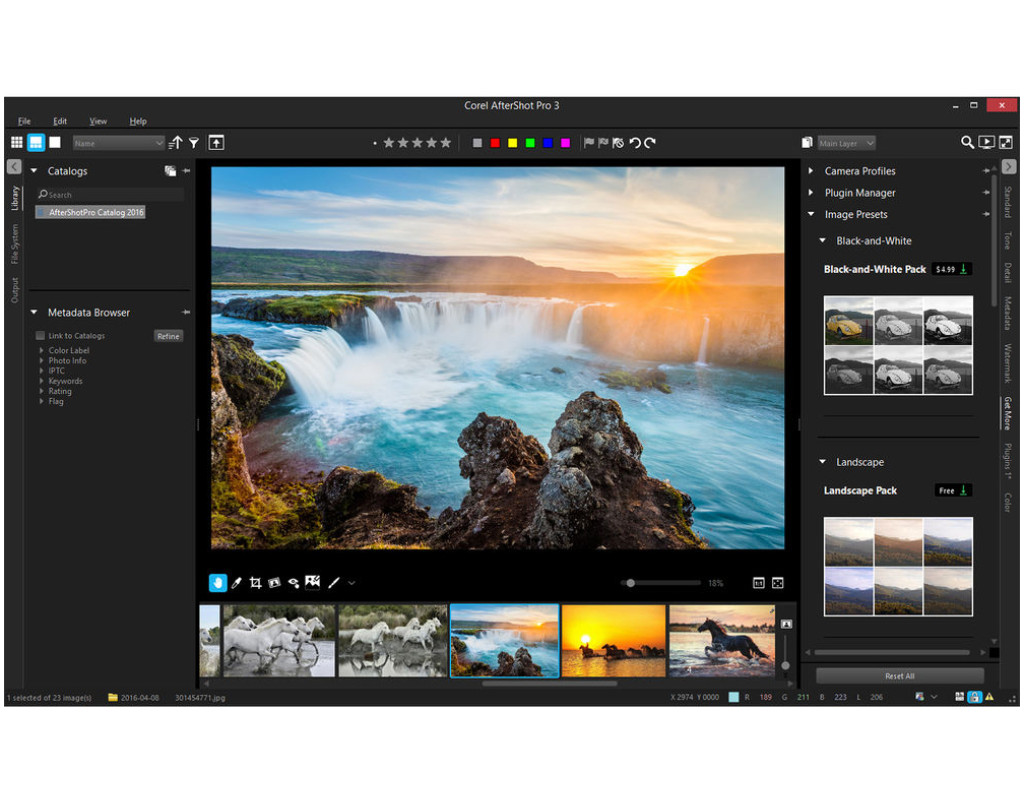Set flag pick on image

[588, 143]
